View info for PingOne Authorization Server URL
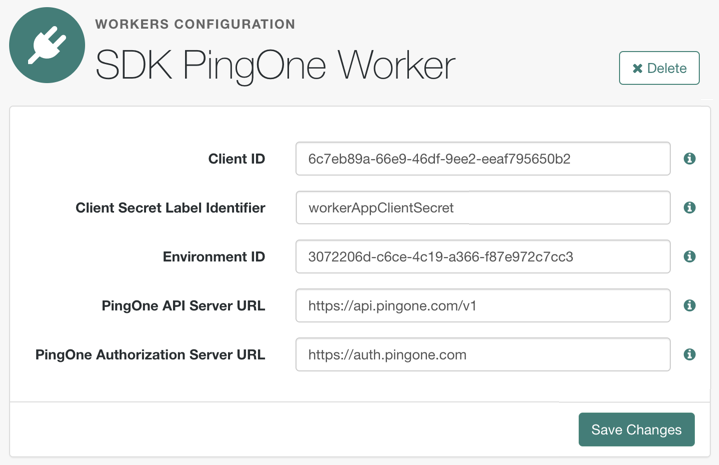The width and height of the screenshot is (719, 465). (x=689, y=354)
